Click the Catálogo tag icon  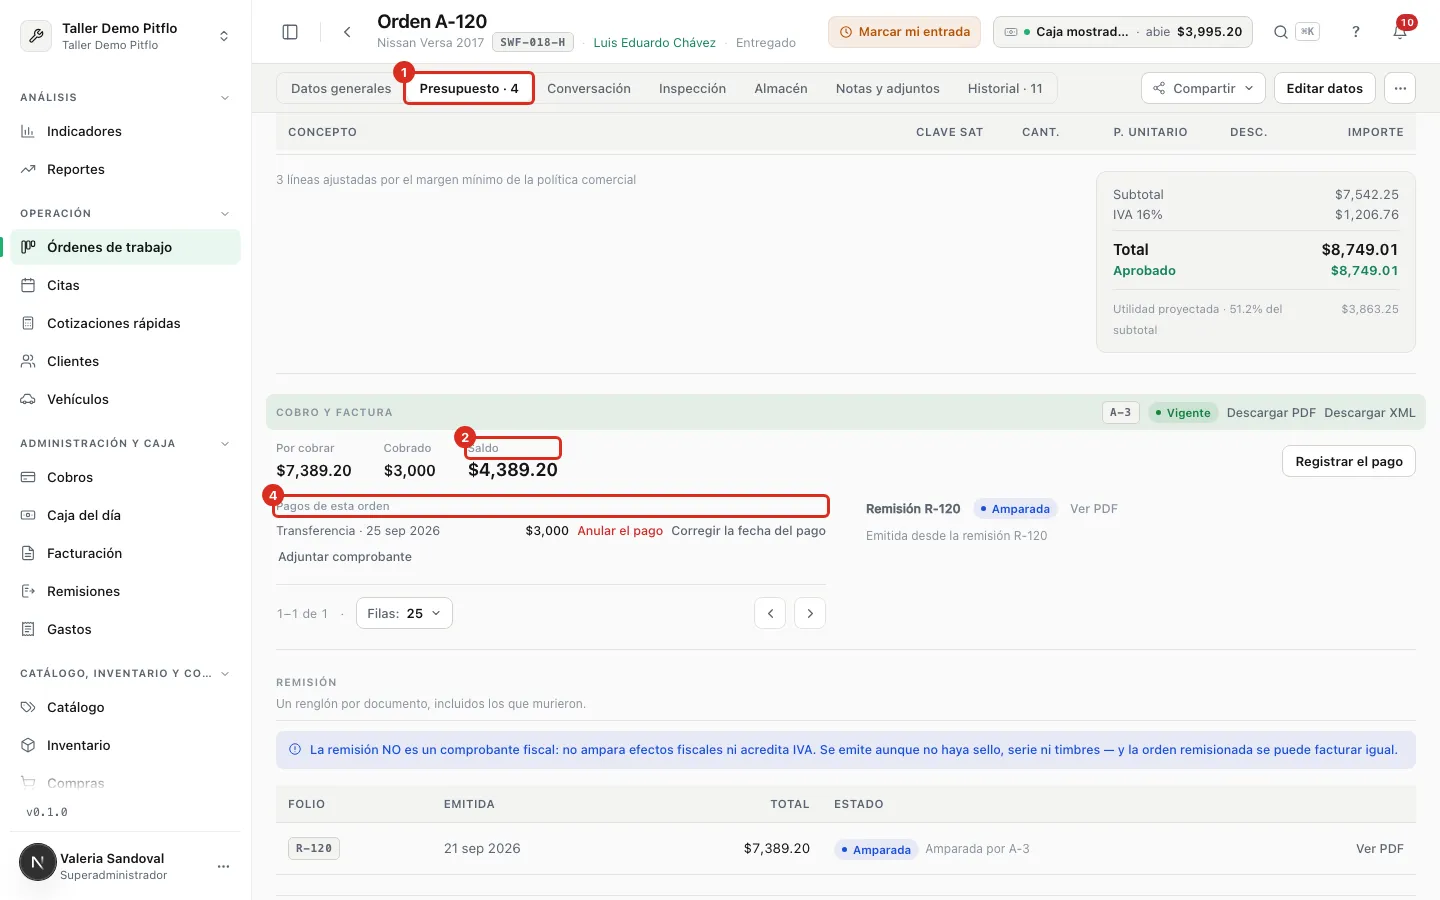28,708
